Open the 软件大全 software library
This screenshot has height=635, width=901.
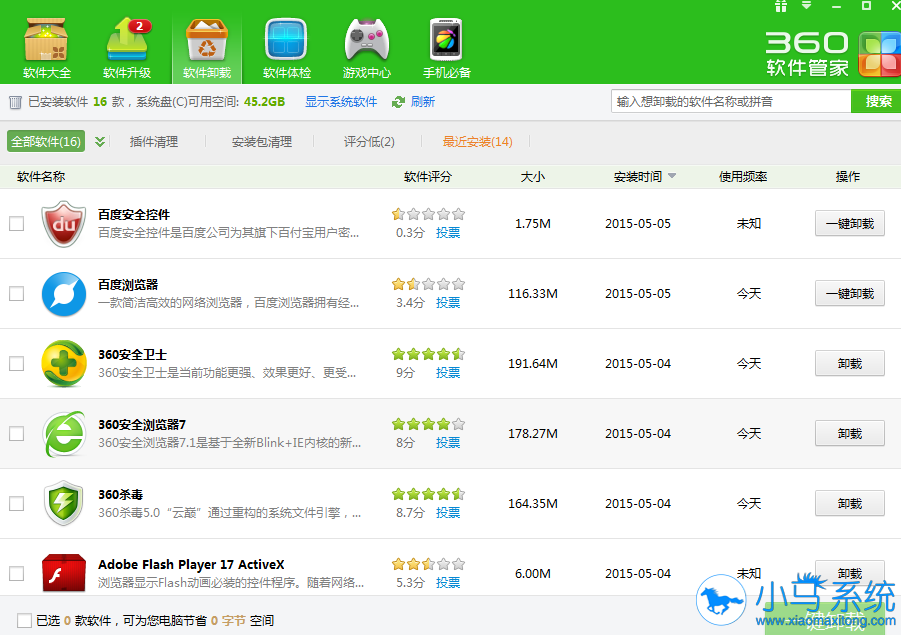click(47, 48)
